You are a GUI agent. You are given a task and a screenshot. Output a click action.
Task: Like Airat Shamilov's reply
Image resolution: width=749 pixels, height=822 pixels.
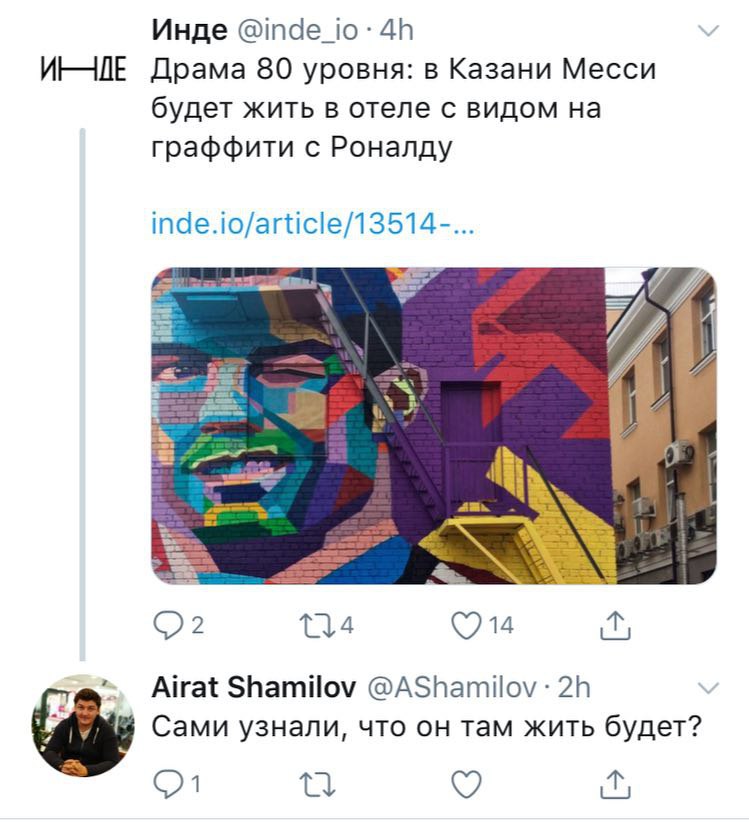[x=466, y=785]
